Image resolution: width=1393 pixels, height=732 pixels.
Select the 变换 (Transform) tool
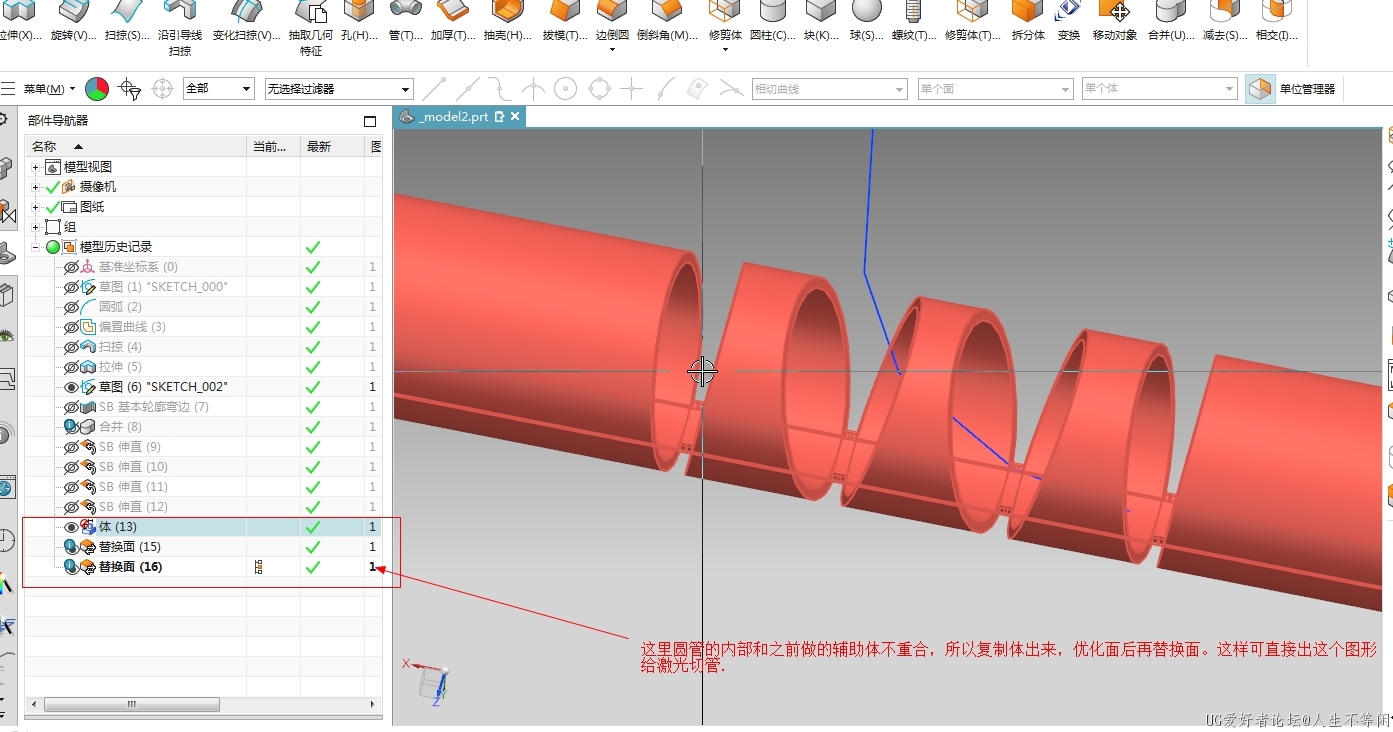coord(1068,22)
